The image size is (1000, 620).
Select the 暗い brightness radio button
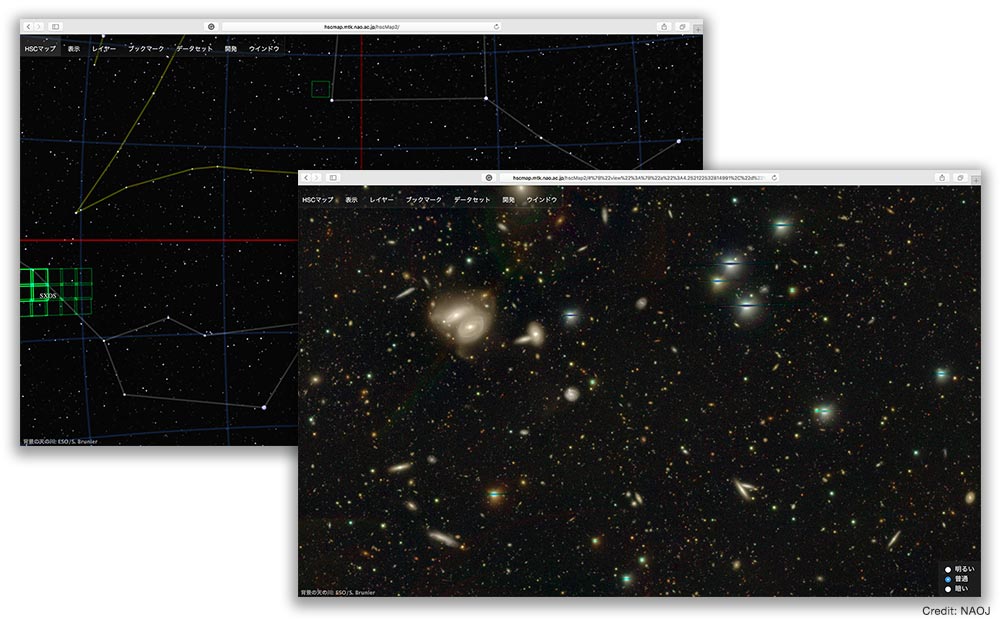point(948,589)
